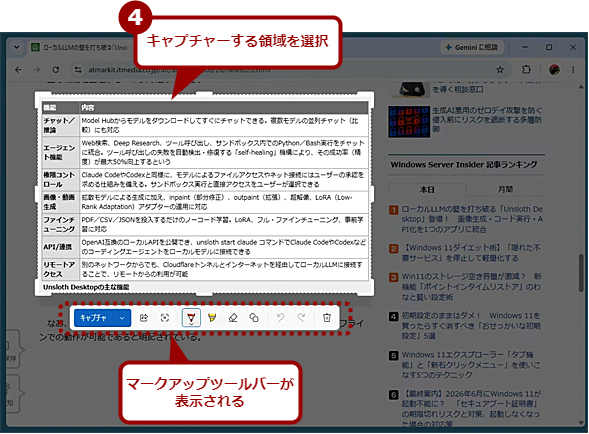
Task: Select the ローカルLLMの壁を打ち破る browser tab
Action: point(81,47)
